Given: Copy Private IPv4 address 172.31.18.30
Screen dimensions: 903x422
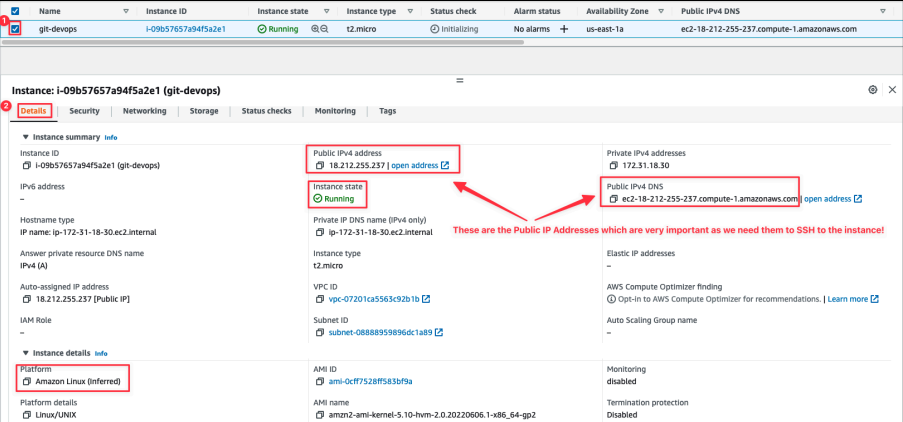Looking at the screenshot, I should click(613, 165).
